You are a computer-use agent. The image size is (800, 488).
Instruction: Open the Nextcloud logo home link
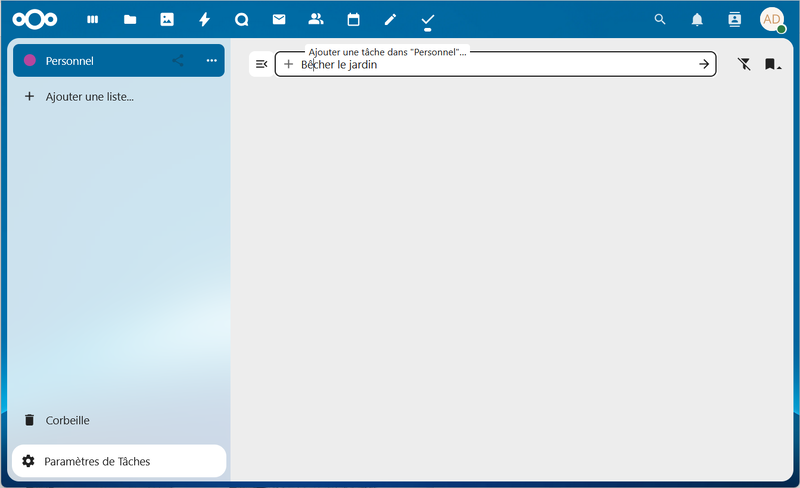(x=35, y=19)
